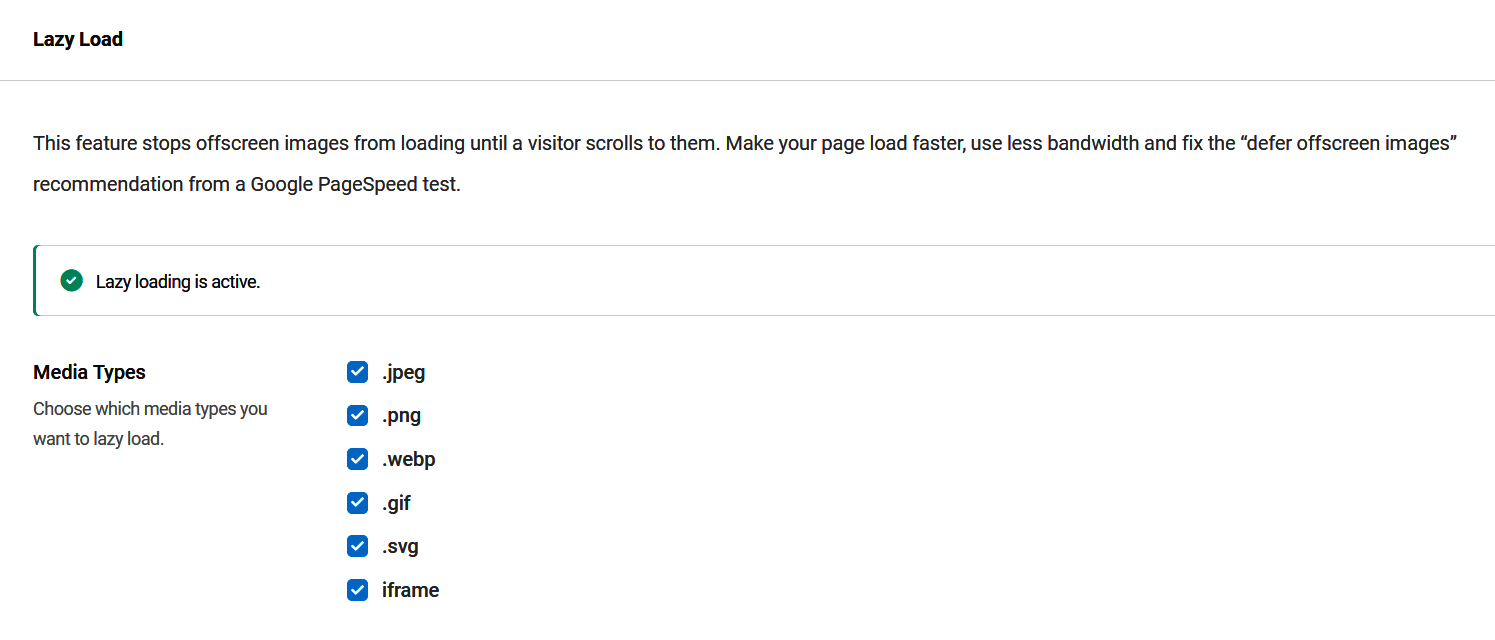Click the feature description paragraph's first line
The width and height of the screenshot is (1495, 640).
(742, 143)
